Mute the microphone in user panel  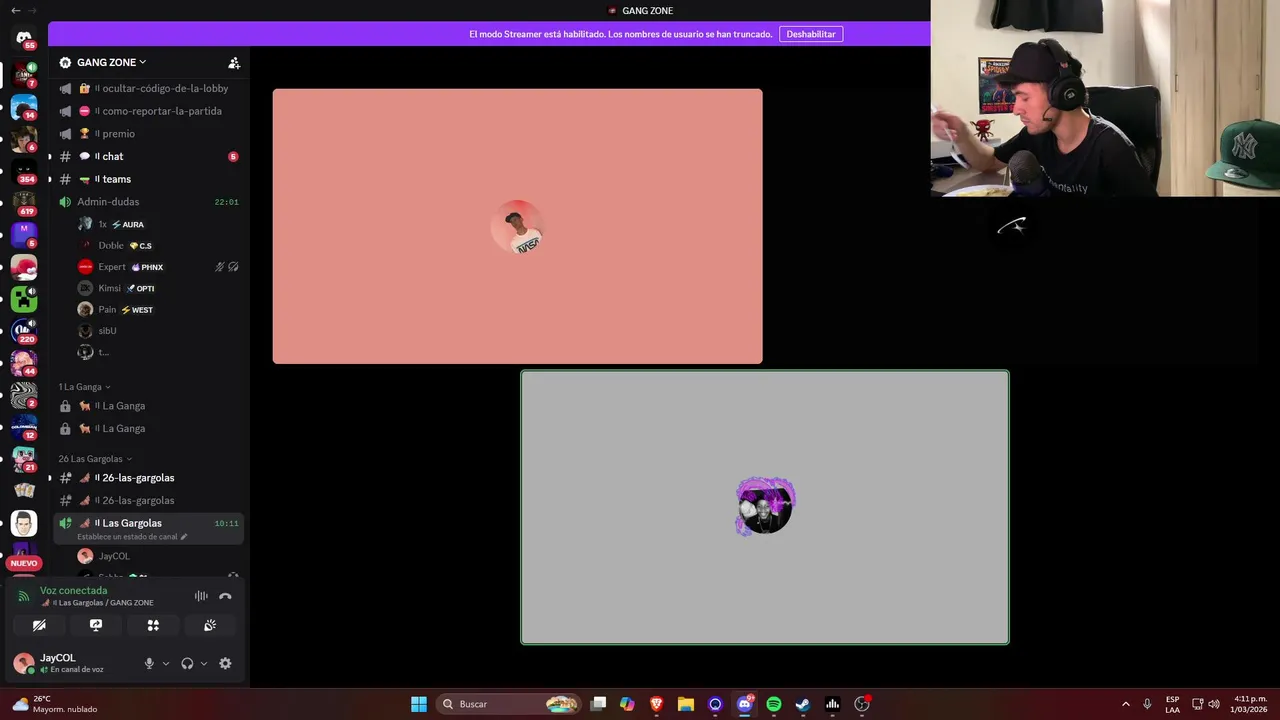pos(149,663)
